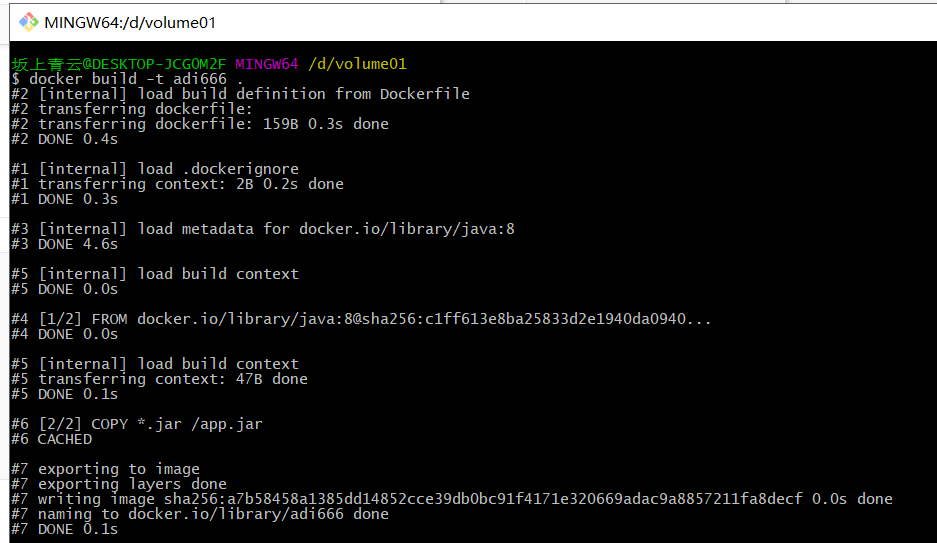The image size is (937, 543).
Task: Click the MINGW64:/d/volume01 window title
Action: [x=130, y=23]
